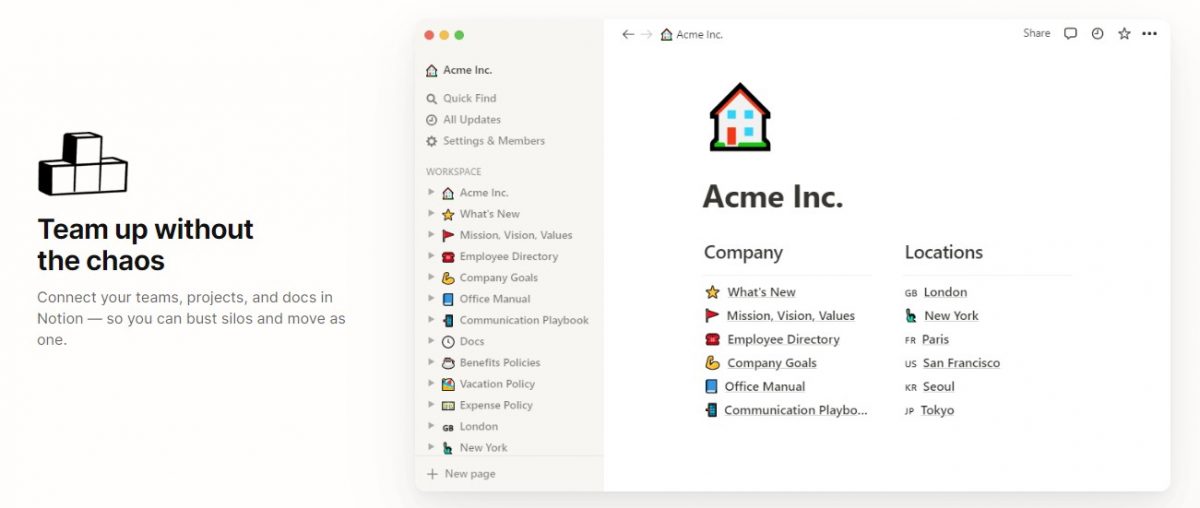Open the Seoul location link
Screen dimensions: 1200x508
click(939, 387)
